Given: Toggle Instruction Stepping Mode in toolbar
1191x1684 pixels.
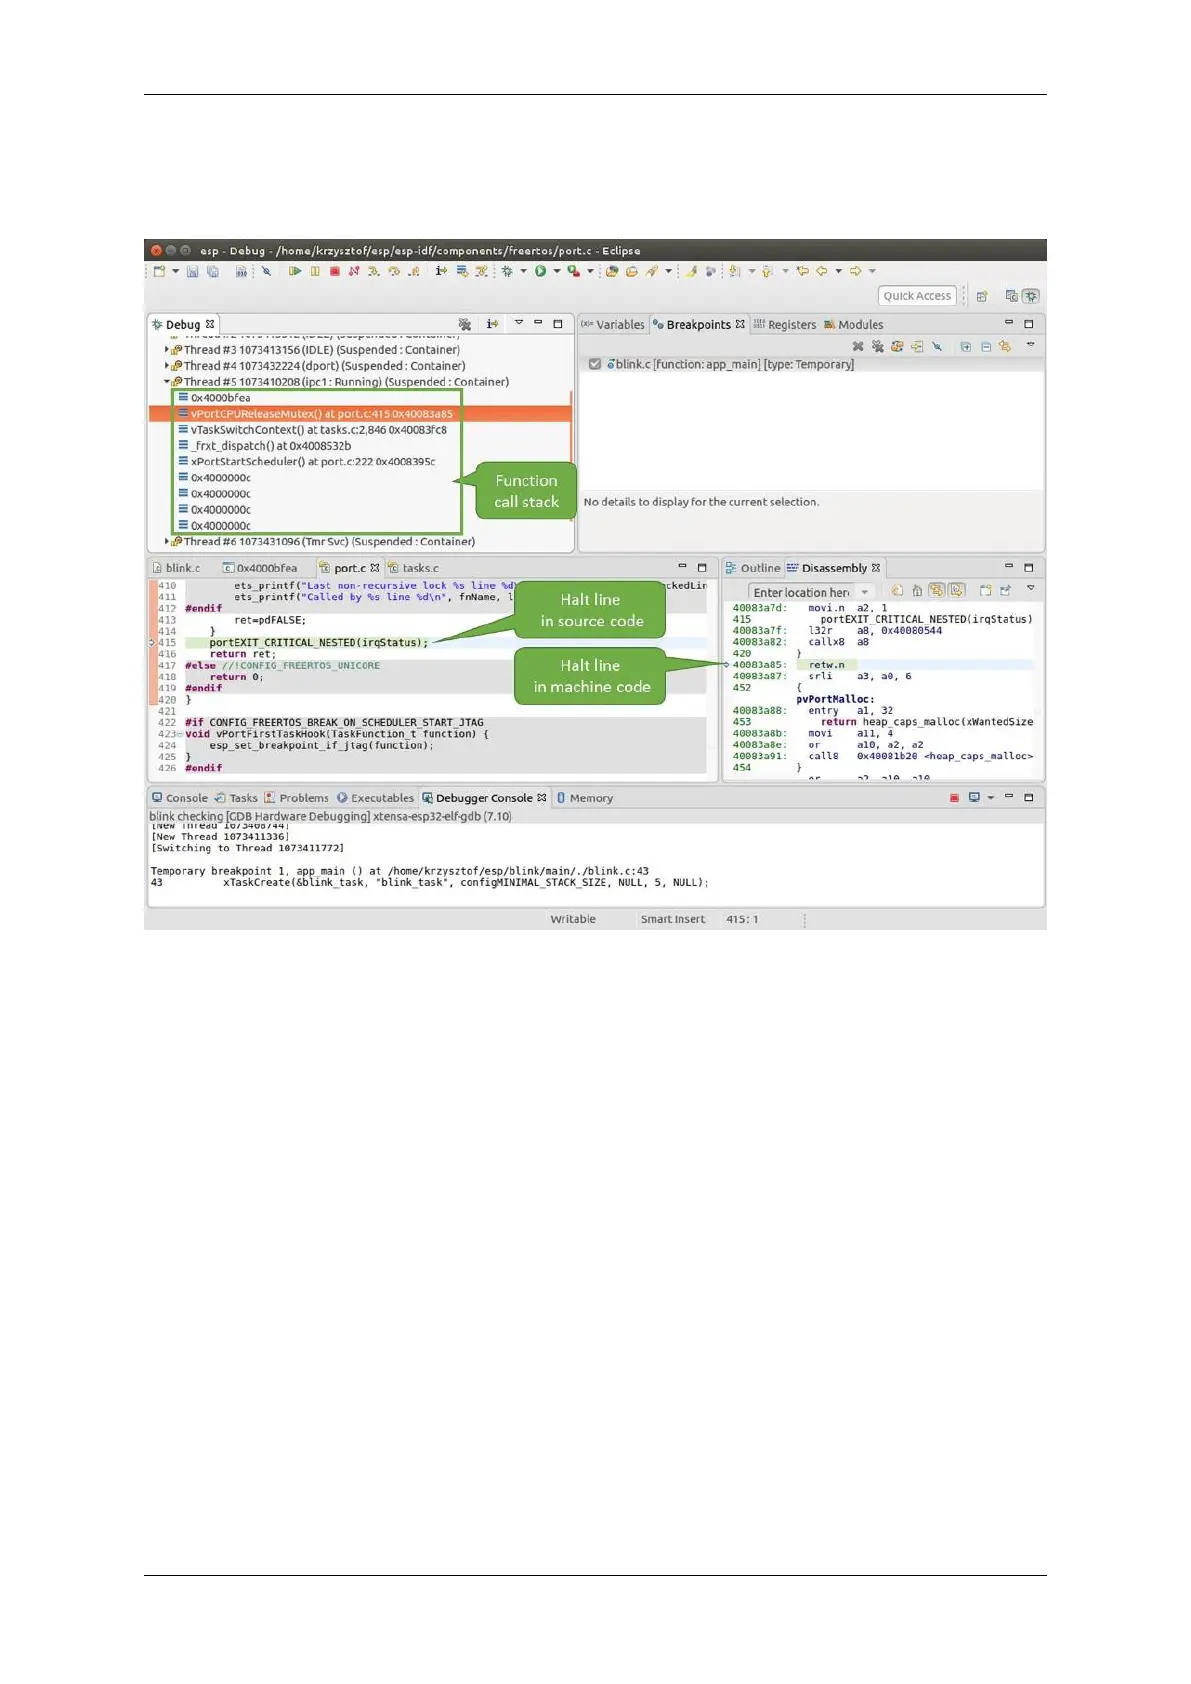Looking at the screenshot, I should click(x=441, y=271).
